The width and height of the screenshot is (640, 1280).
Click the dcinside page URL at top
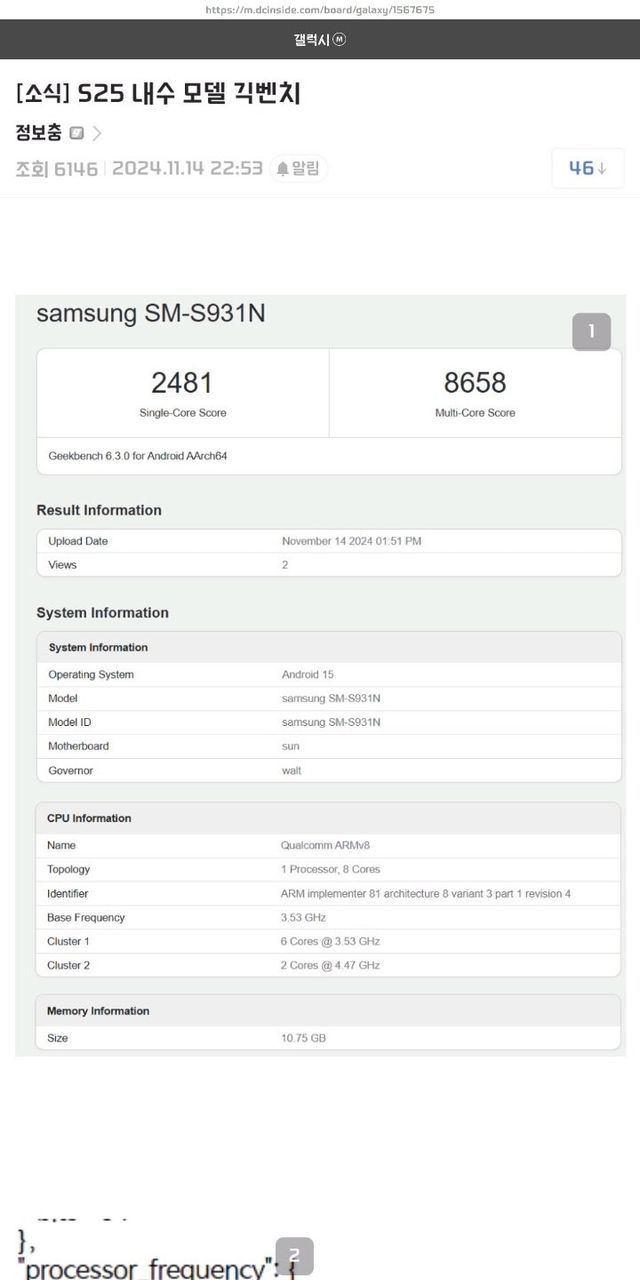click(320, 10)
